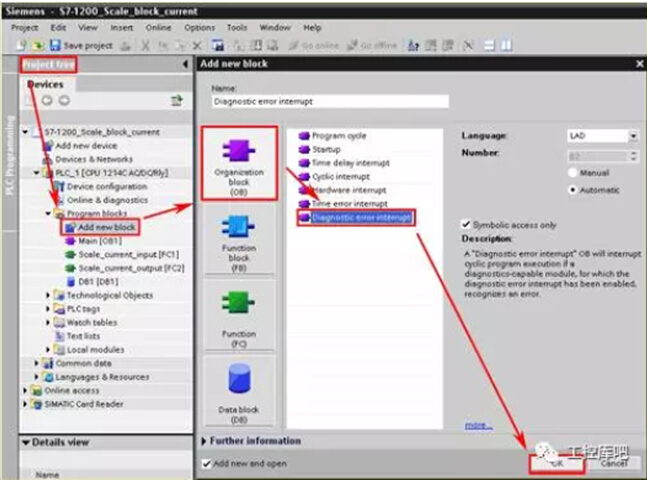
Task: Toggle Symbolic access only checkbox
Action: tap(466, 224)
